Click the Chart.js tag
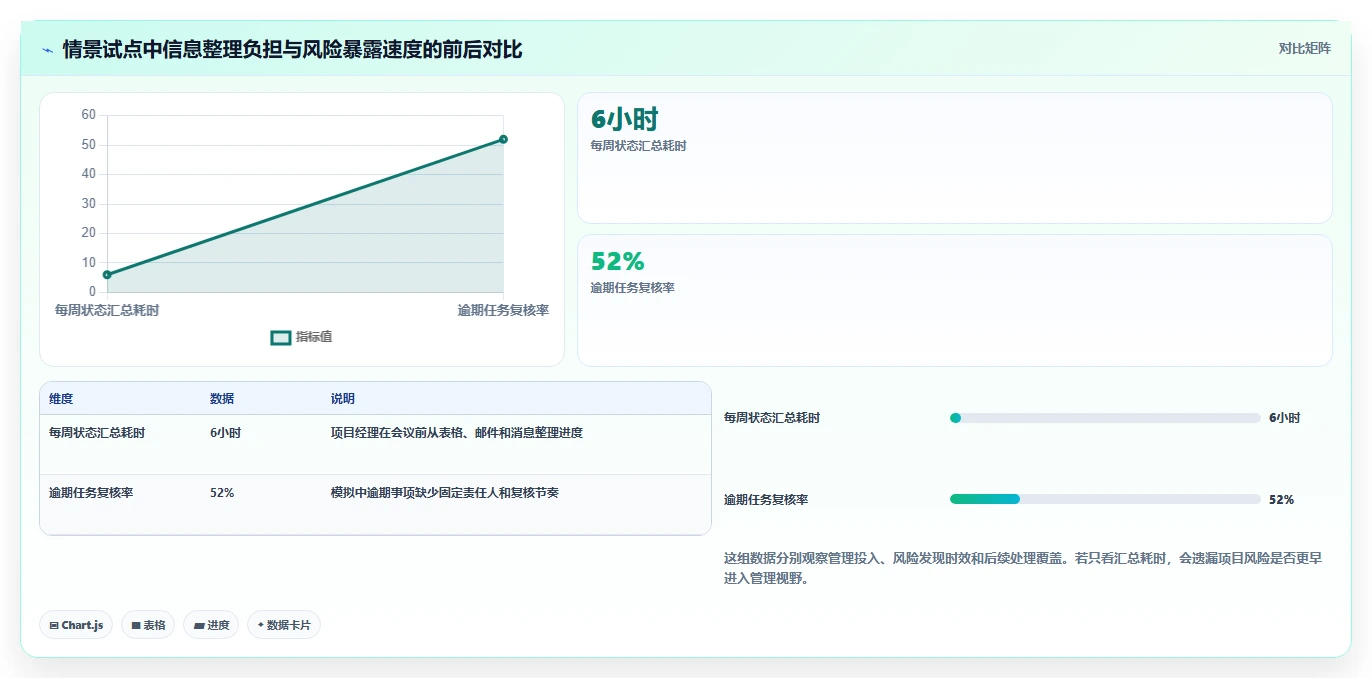1372x678 pixels. tap(76, 625)
